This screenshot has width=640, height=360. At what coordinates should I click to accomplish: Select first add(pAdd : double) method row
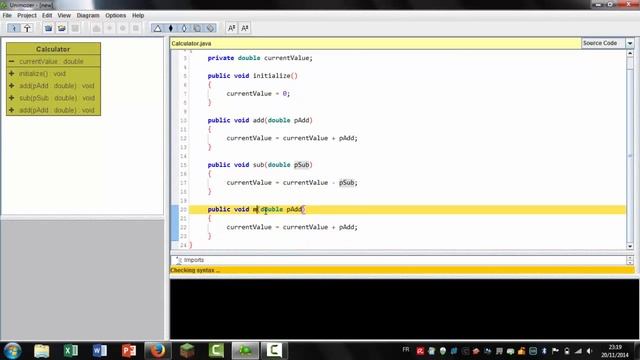pyautogui.click(x=53, y=86)
